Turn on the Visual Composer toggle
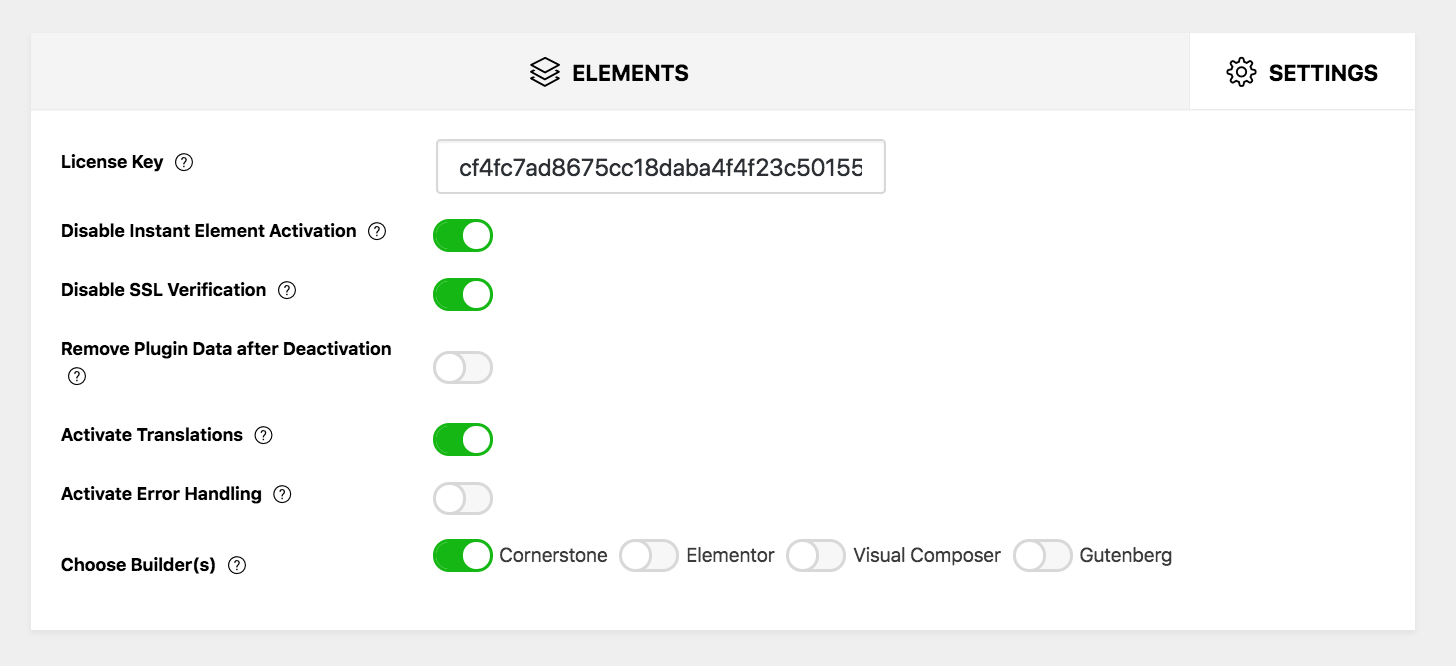The height and width of the screenshot is (666, 1456). tap(816, 555)
